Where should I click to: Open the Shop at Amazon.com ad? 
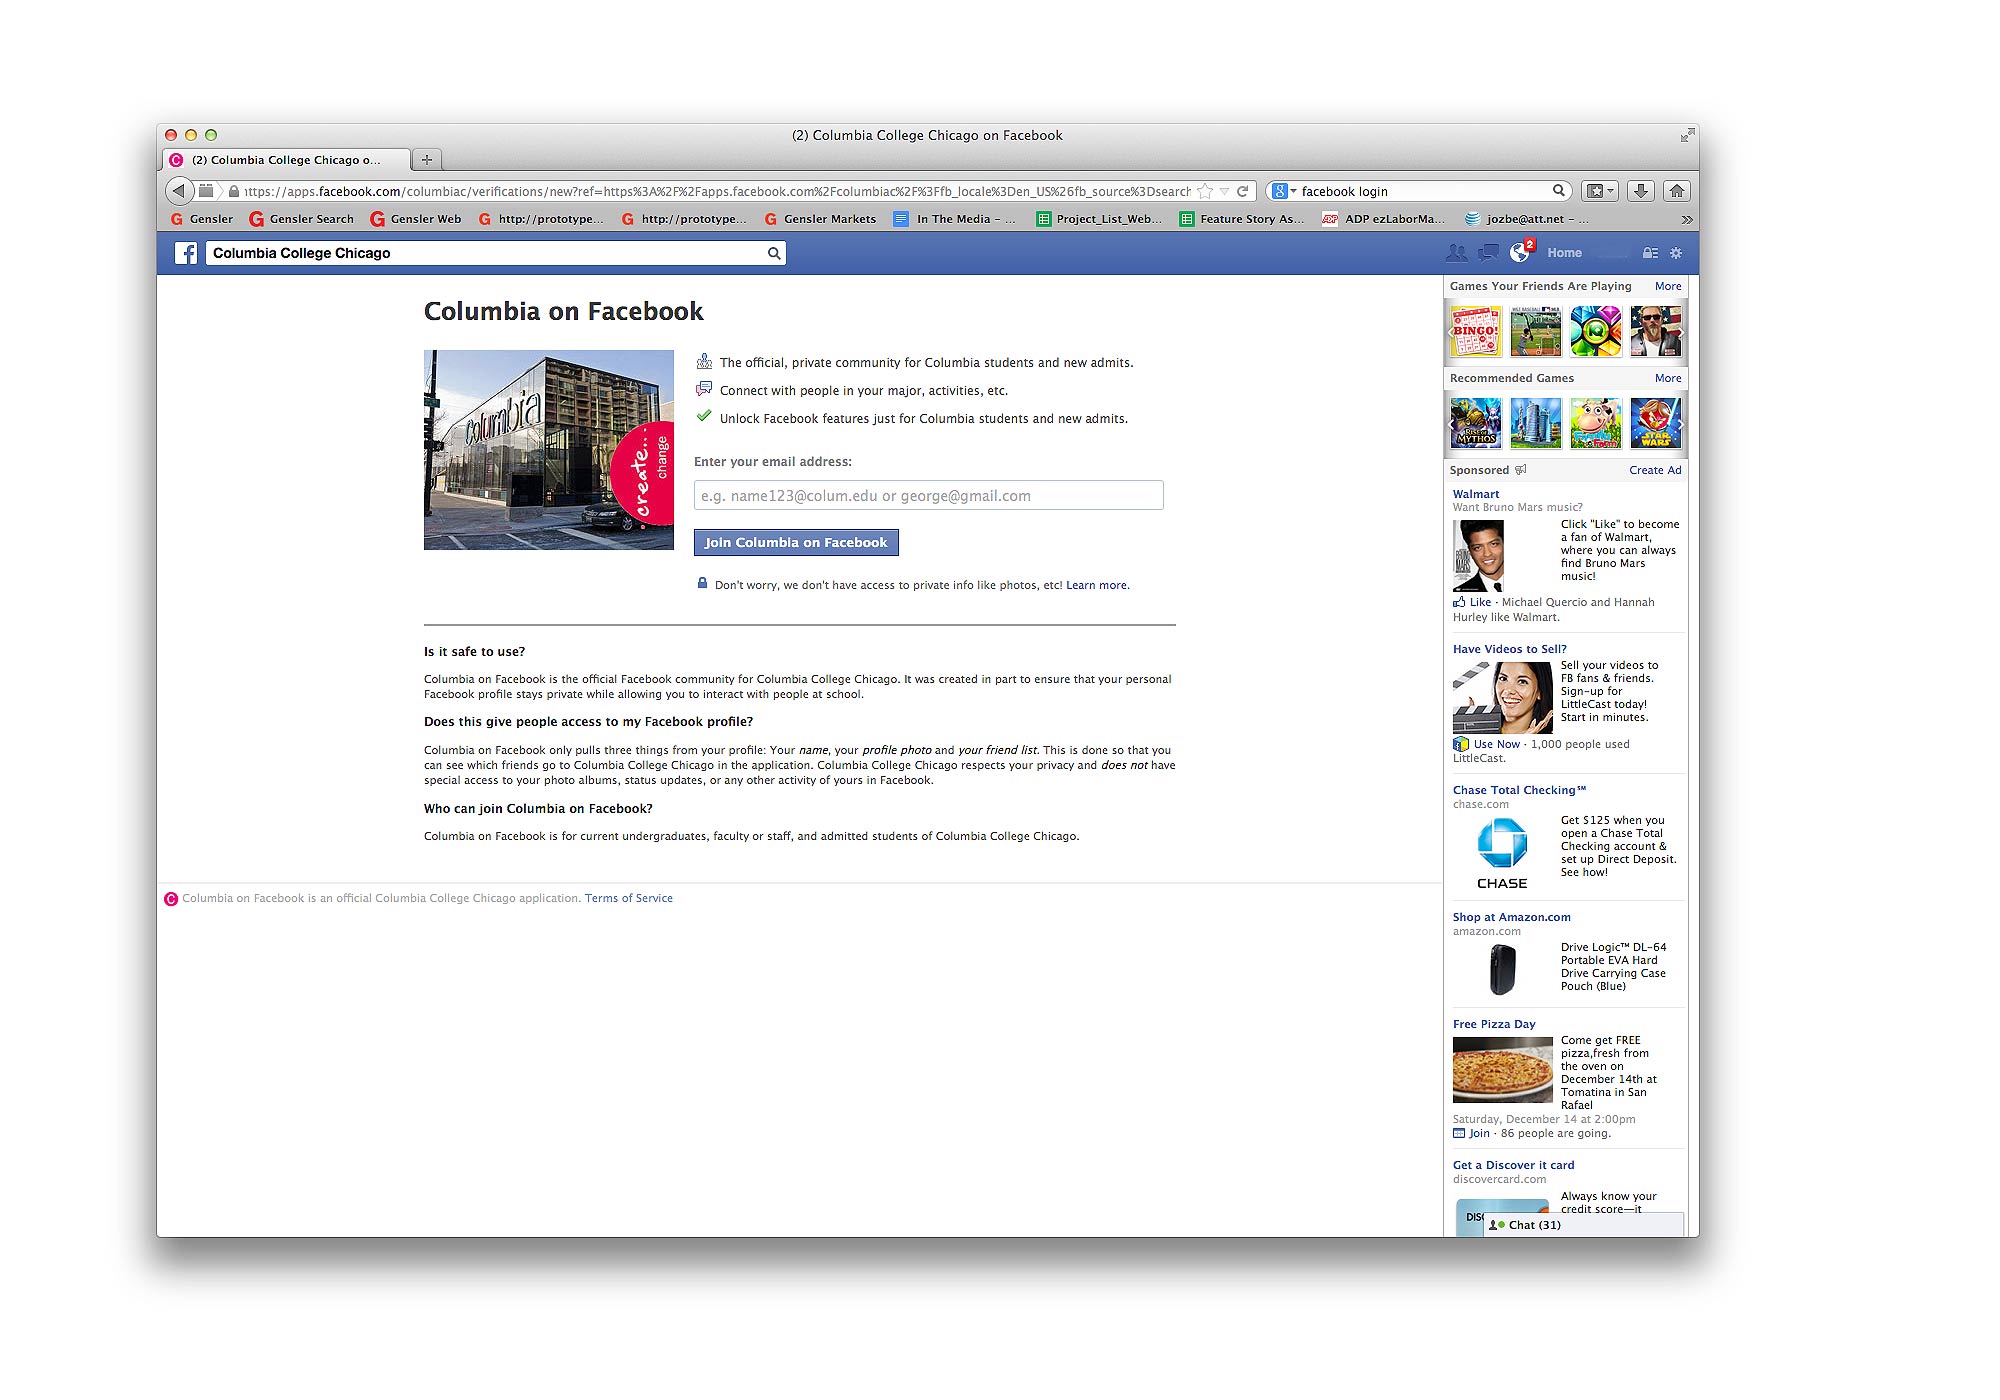pyautogui.click(x=1512, y=917)
